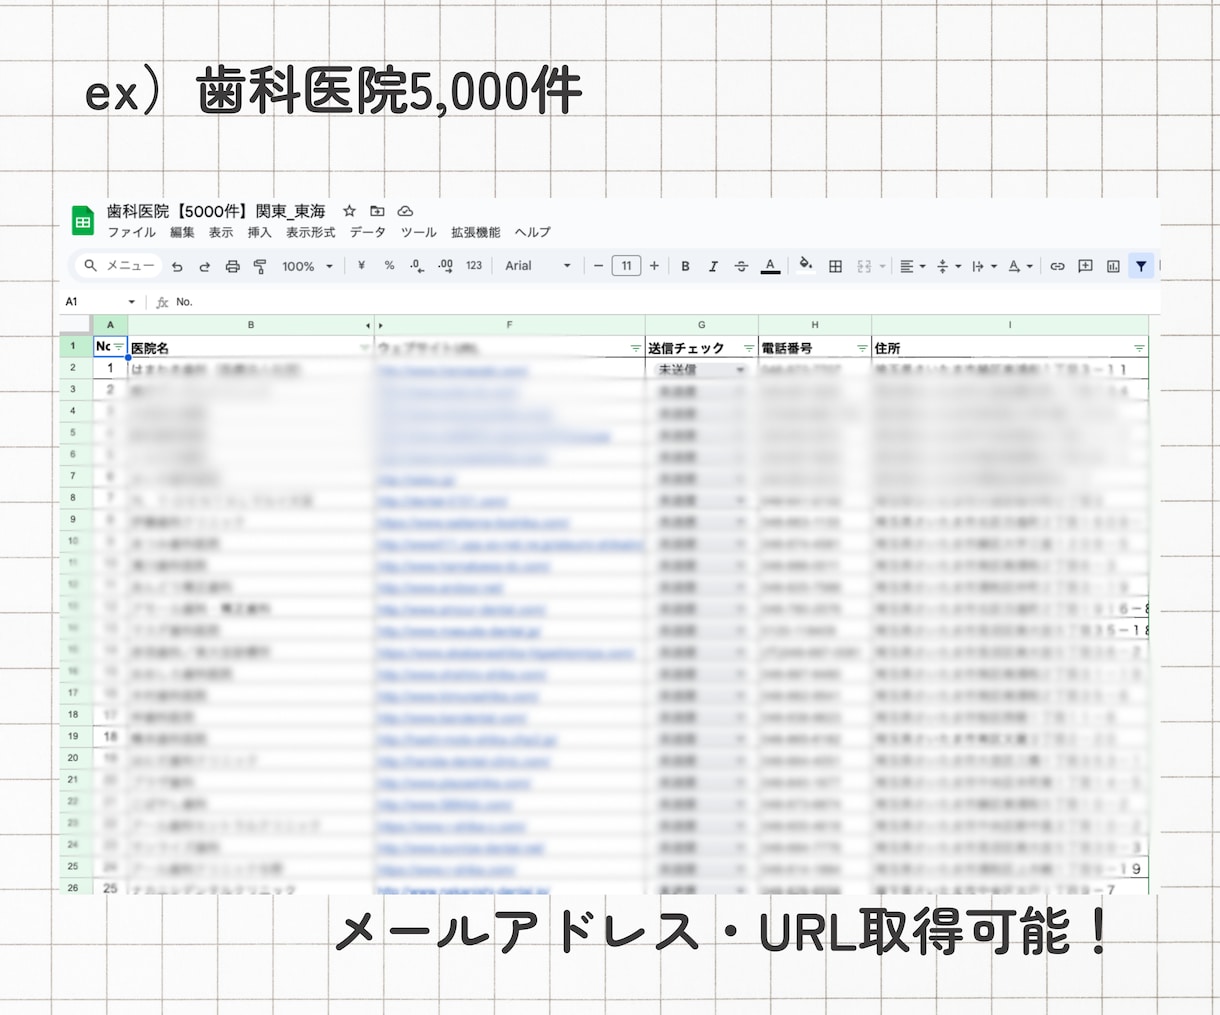Click the move-to-folder icon beside title
This screenshot has height=1015, width=1220.
377,211
